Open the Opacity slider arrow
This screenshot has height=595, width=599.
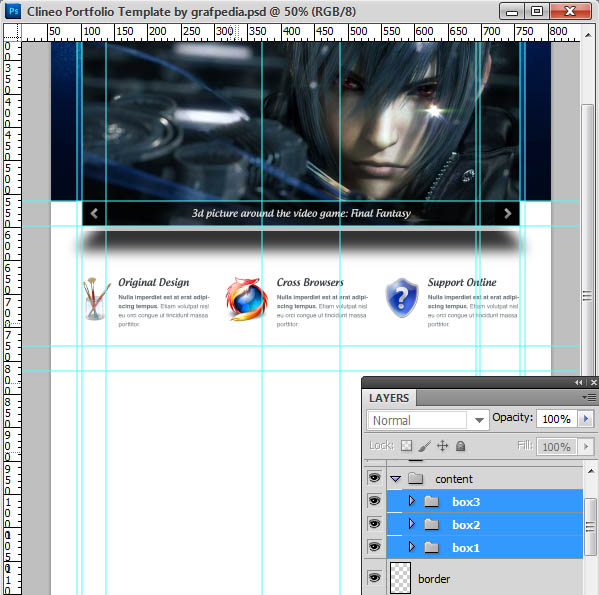586,419
